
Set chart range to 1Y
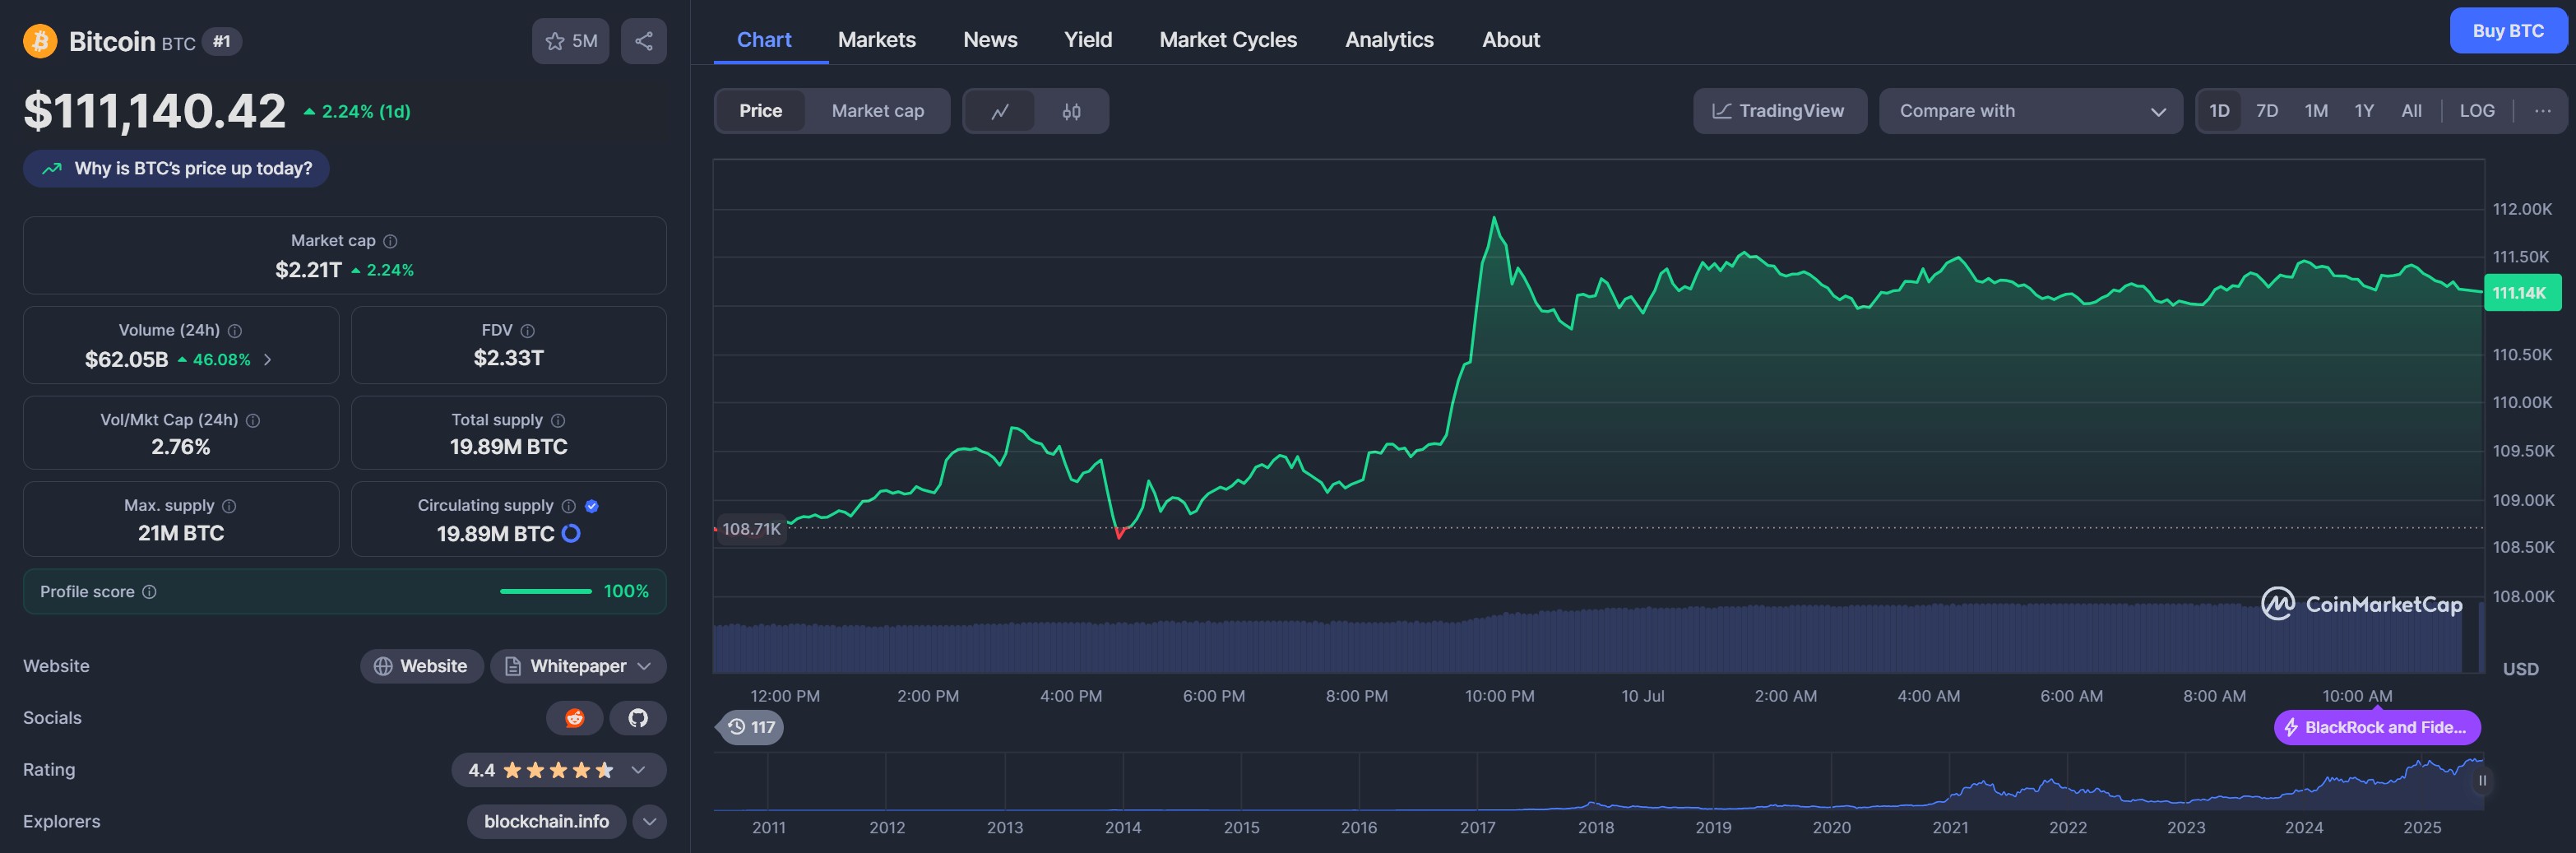(2364, 111)
